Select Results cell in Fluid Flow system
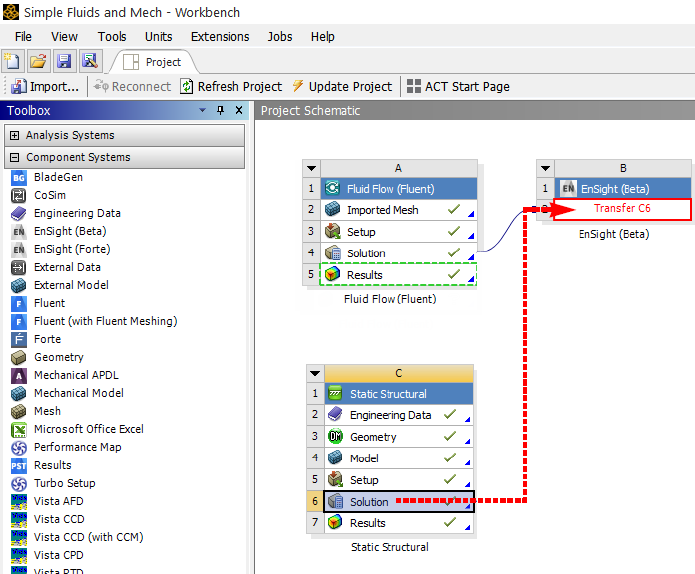695x574 pixels. (x=398, y=274)
